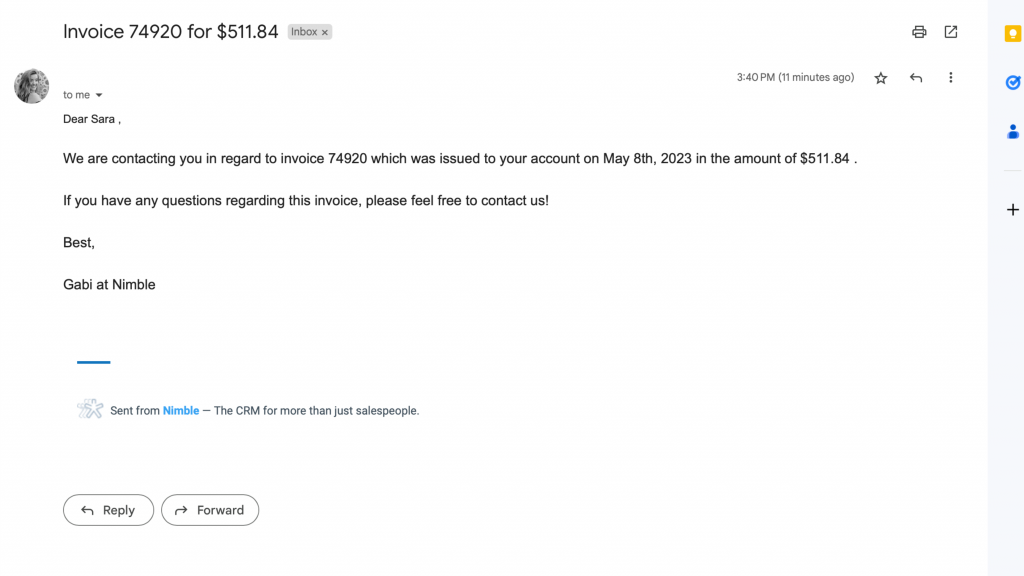Remove the Inbox label with its X

point(325,32)
